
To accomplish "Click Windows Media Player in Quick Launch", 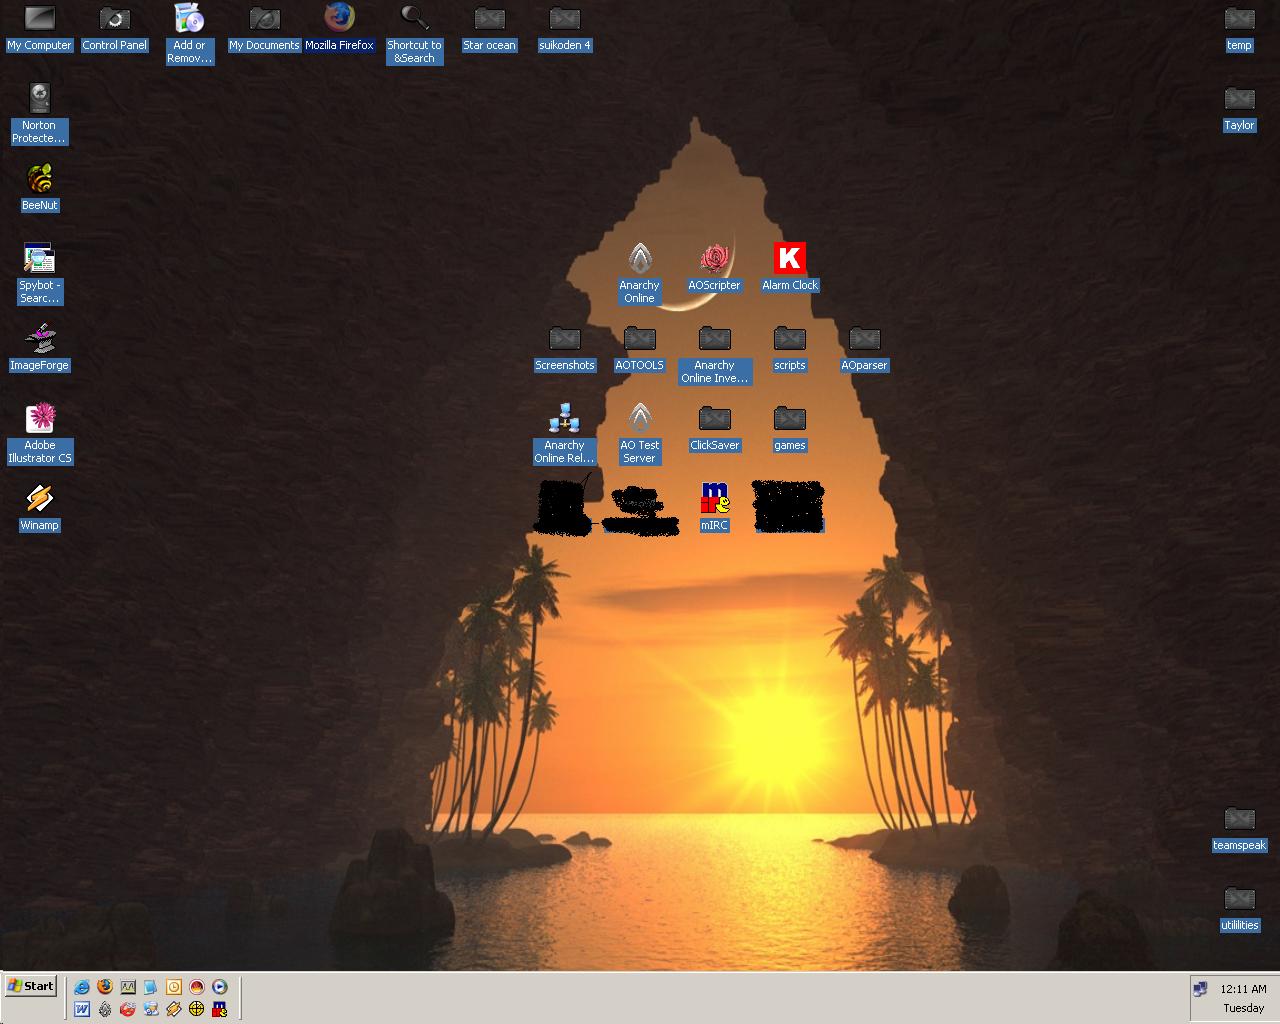I will (x=219, y=987).
